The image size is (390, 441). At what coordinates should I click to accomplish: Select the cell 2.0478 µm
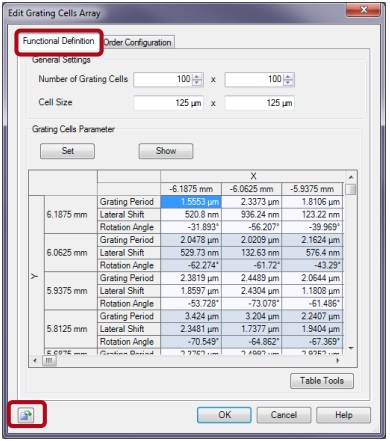191,240
